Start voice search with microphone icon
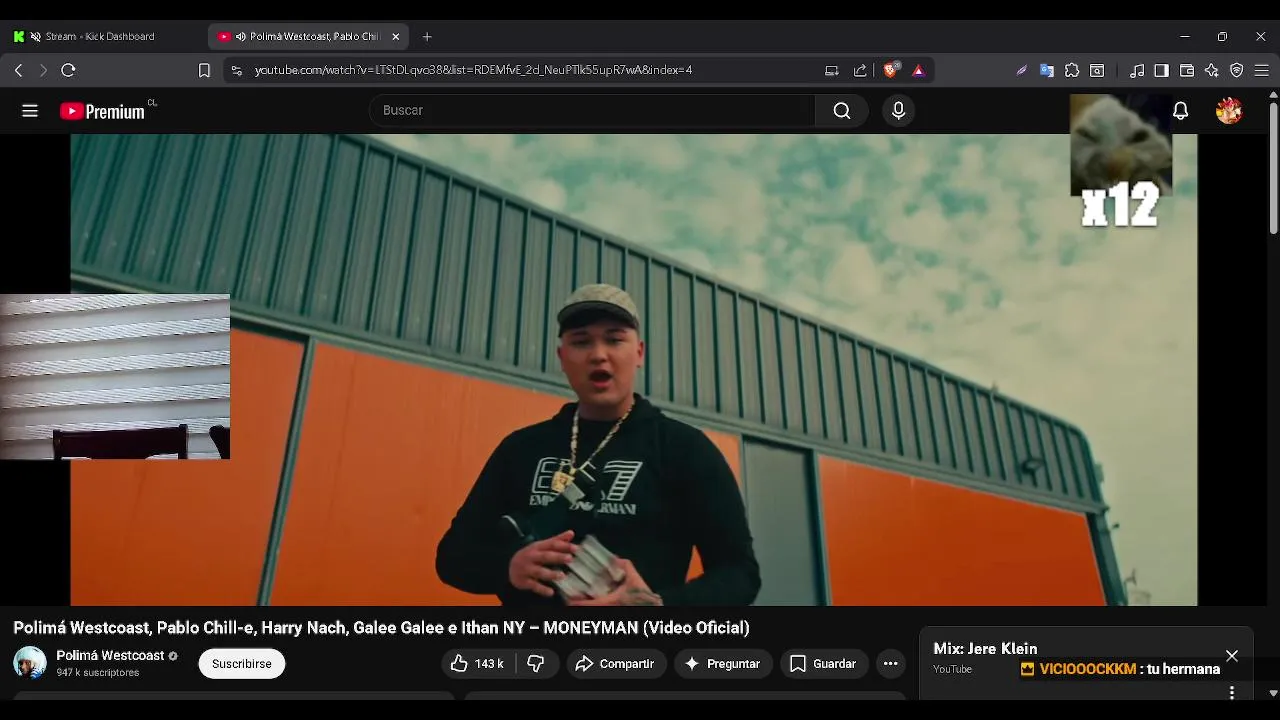The width and height of the screenshot is (1280, 720). click(x=898, y=111)
